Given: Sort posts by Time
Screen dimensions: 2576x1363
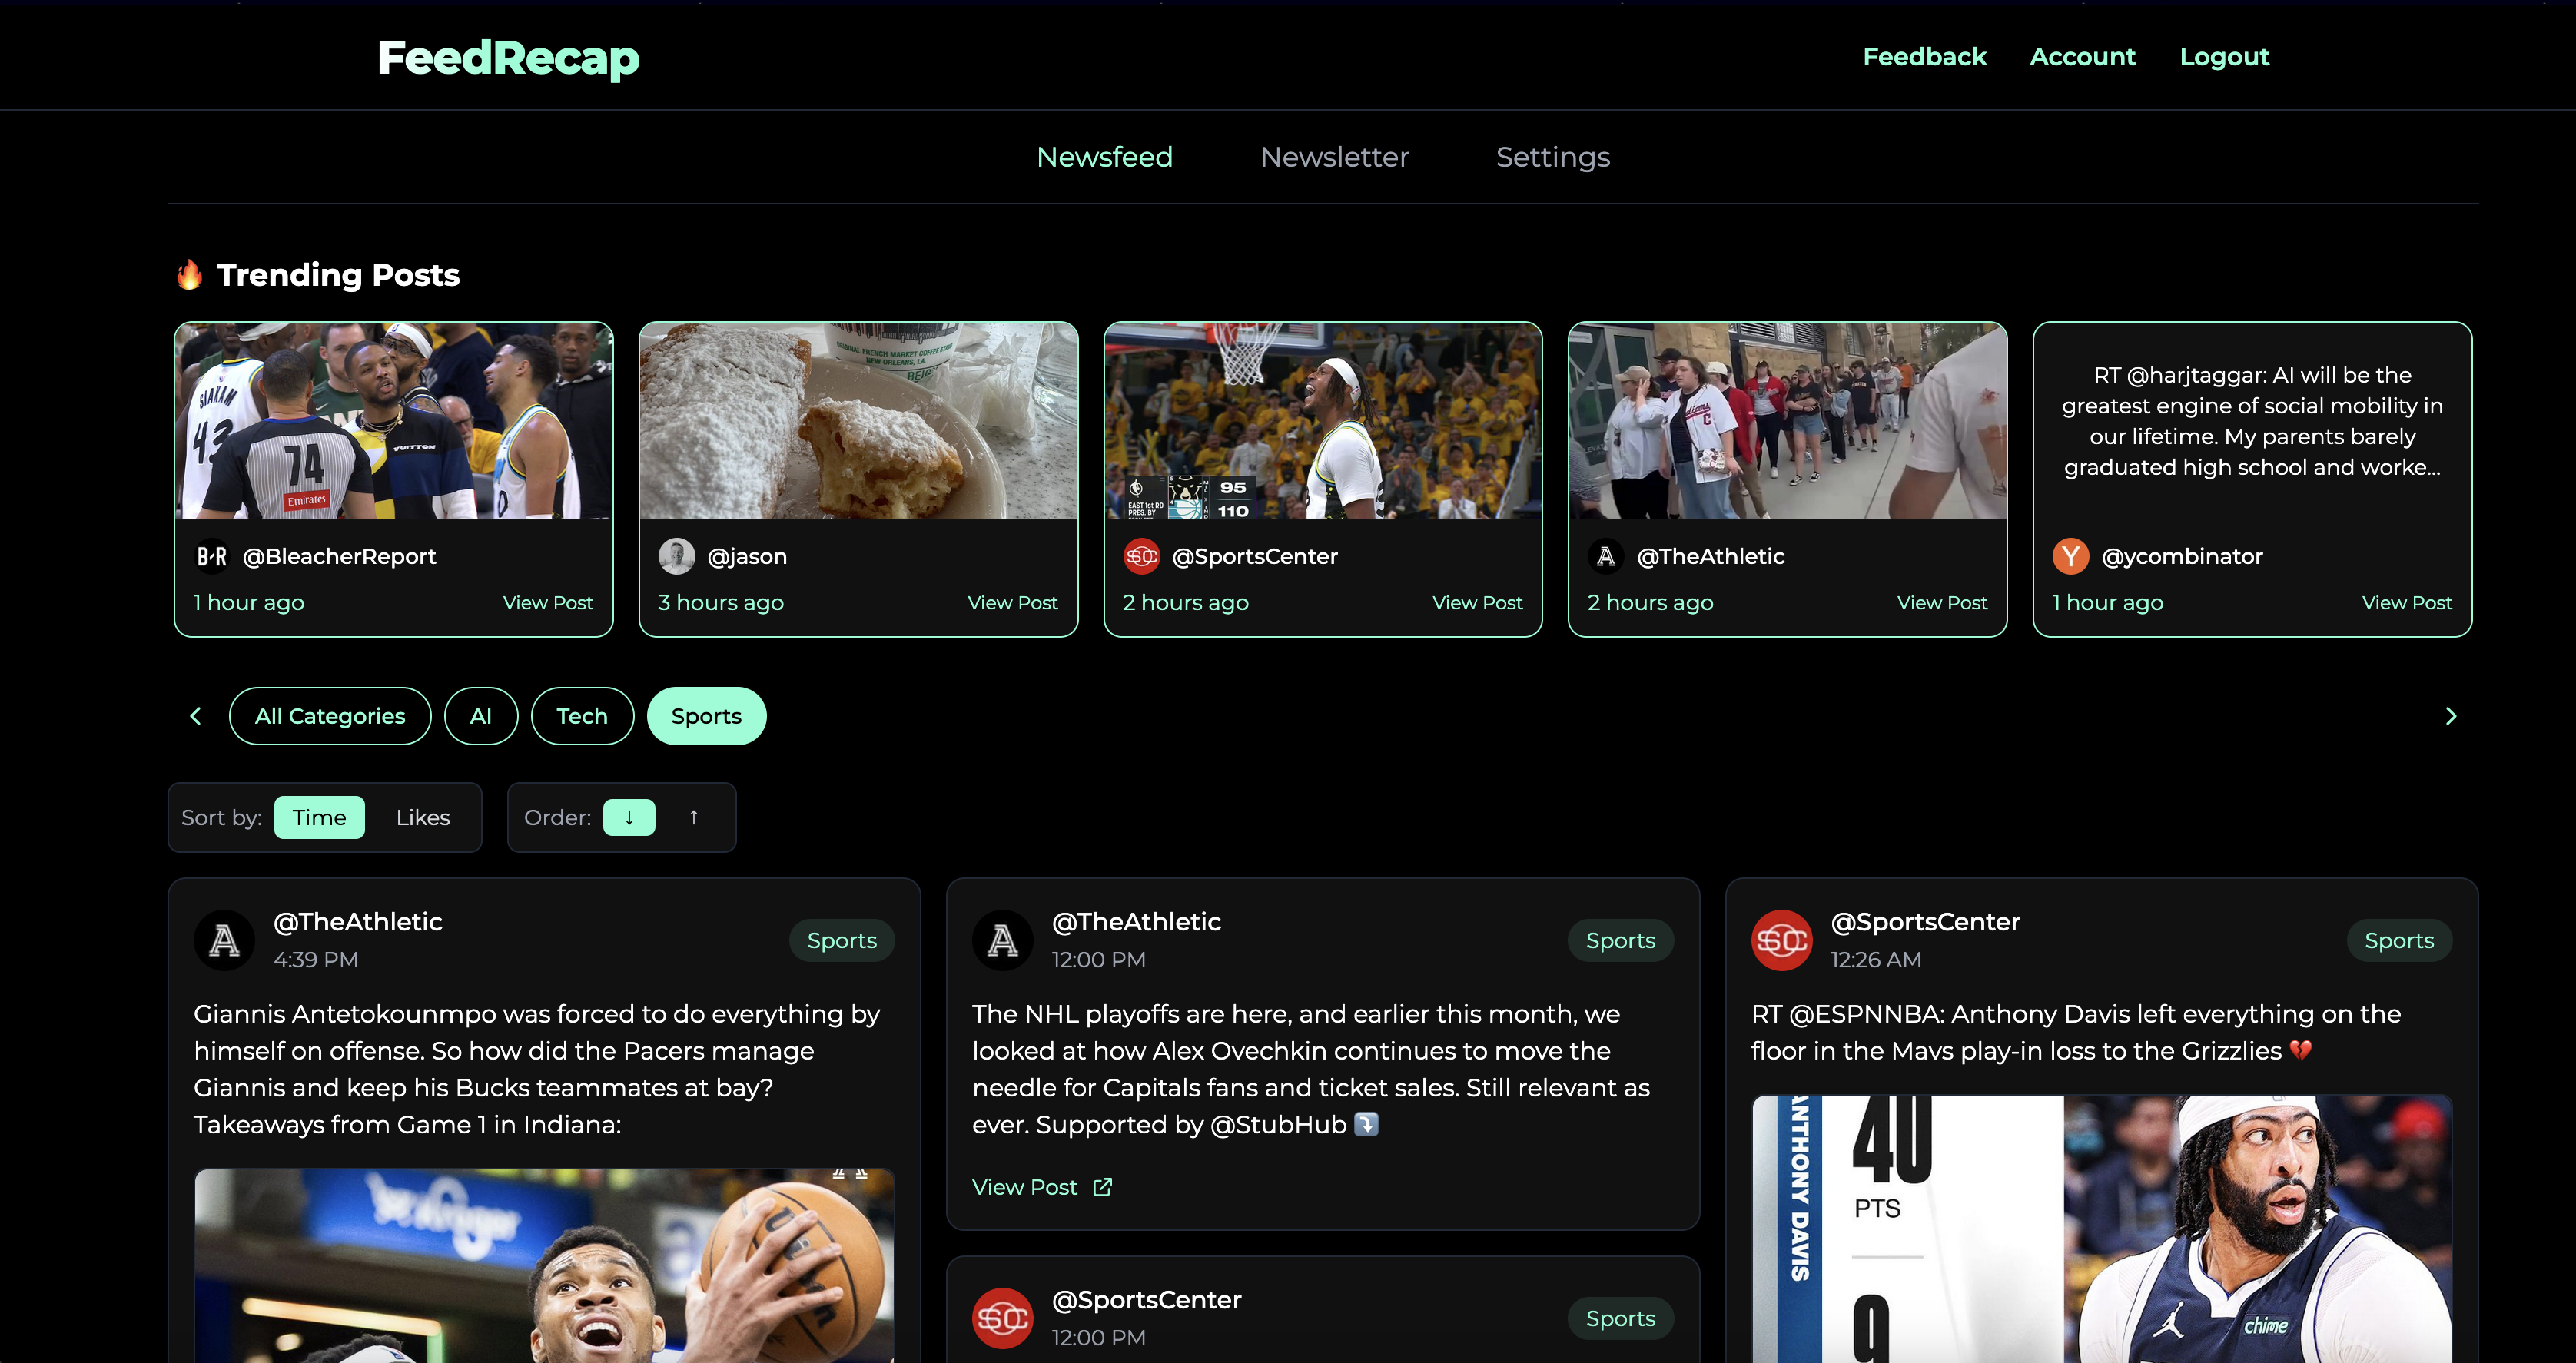Looking at the screenshot, I should 319,818.
